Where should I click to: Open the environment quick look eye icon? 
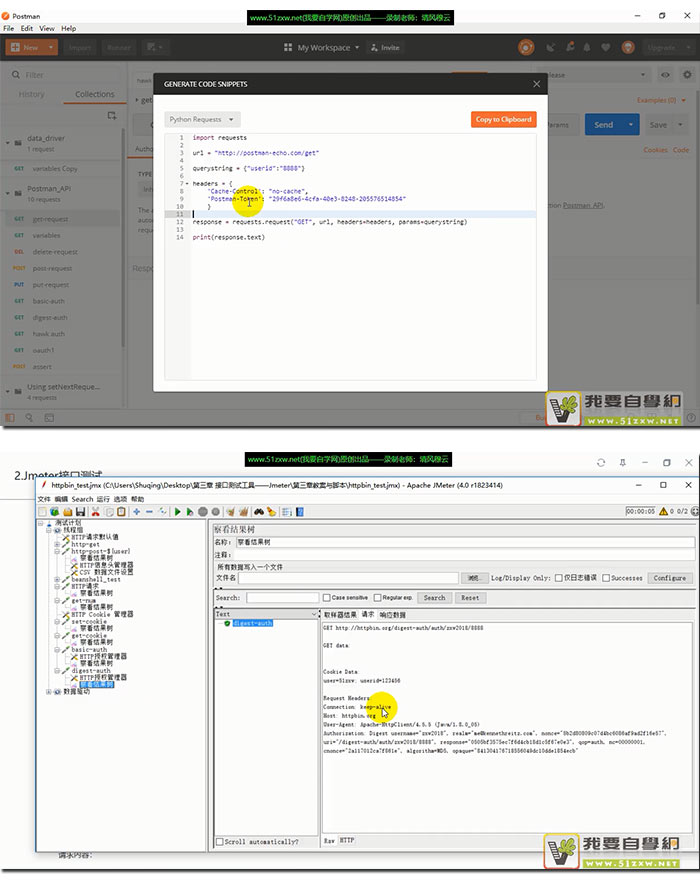[x=665, y=75]
